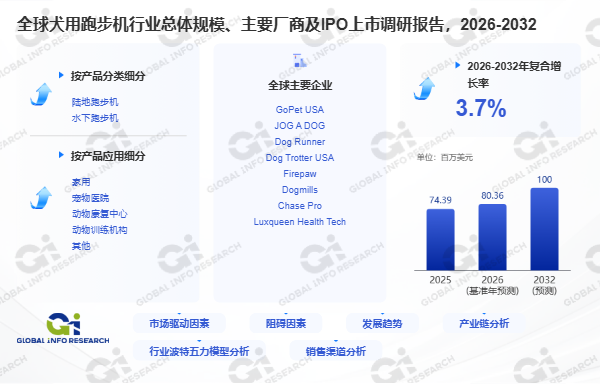Click the triangle bullet before 2026-2032年复合增长率

458,65
